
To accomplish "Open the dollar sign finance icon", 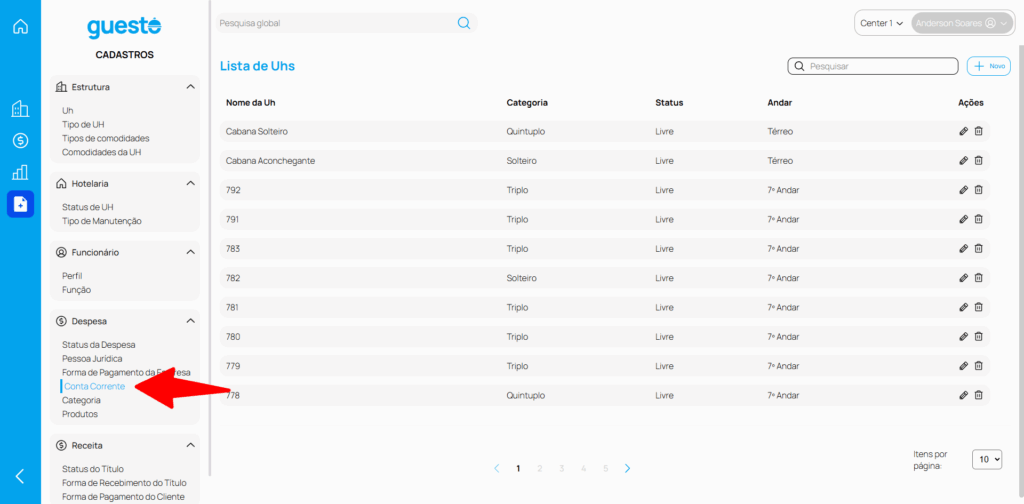I will pyautogui.click(x=20, y=141).
